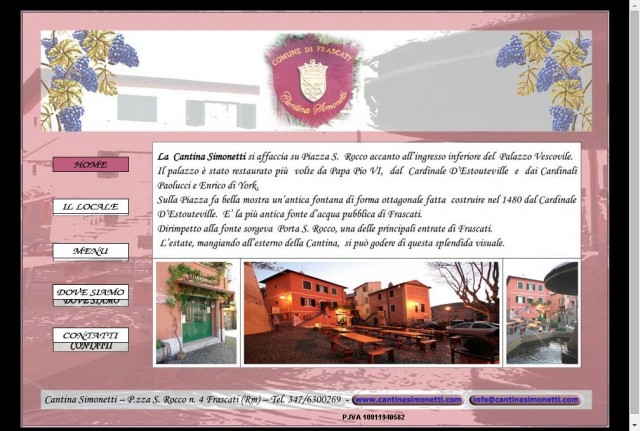
Task: Open the piazza panorama photo at dusk
Action: 371,313
